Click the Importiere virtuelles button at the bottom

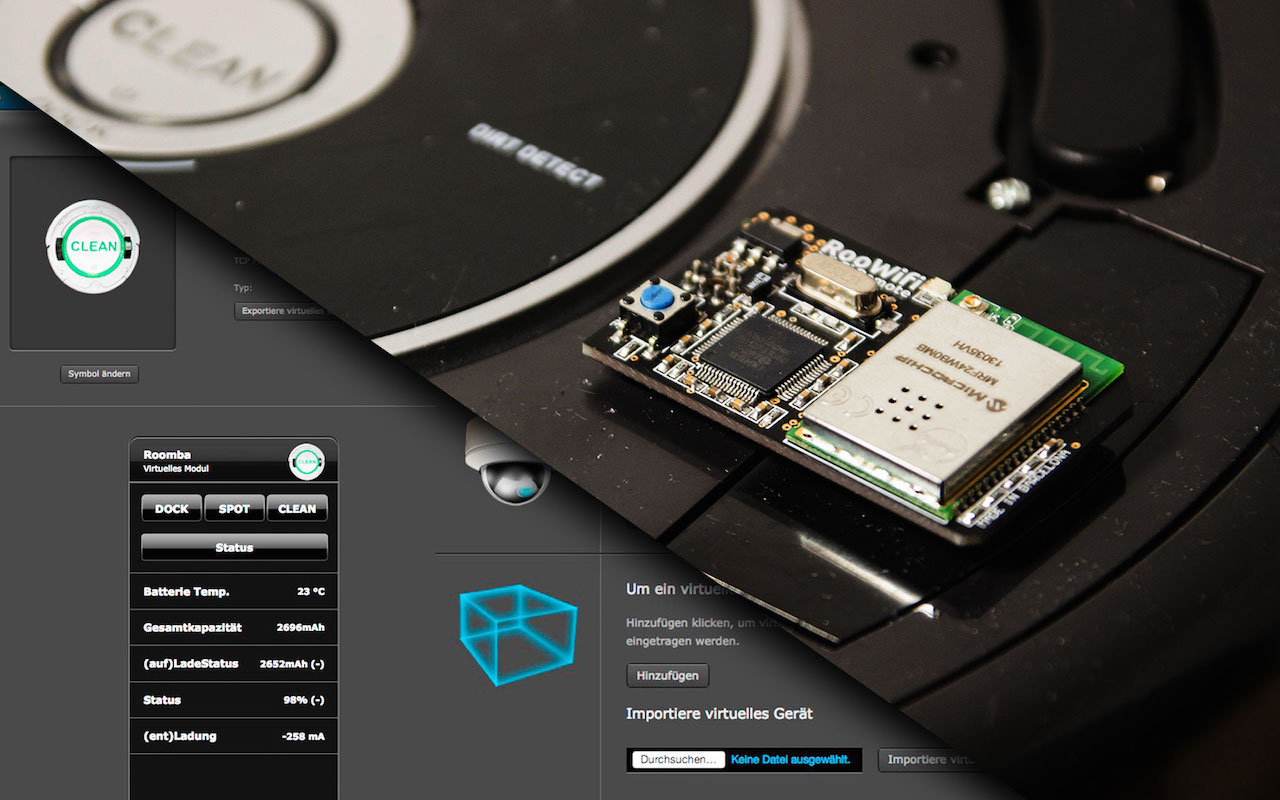(x=930, y=760)
